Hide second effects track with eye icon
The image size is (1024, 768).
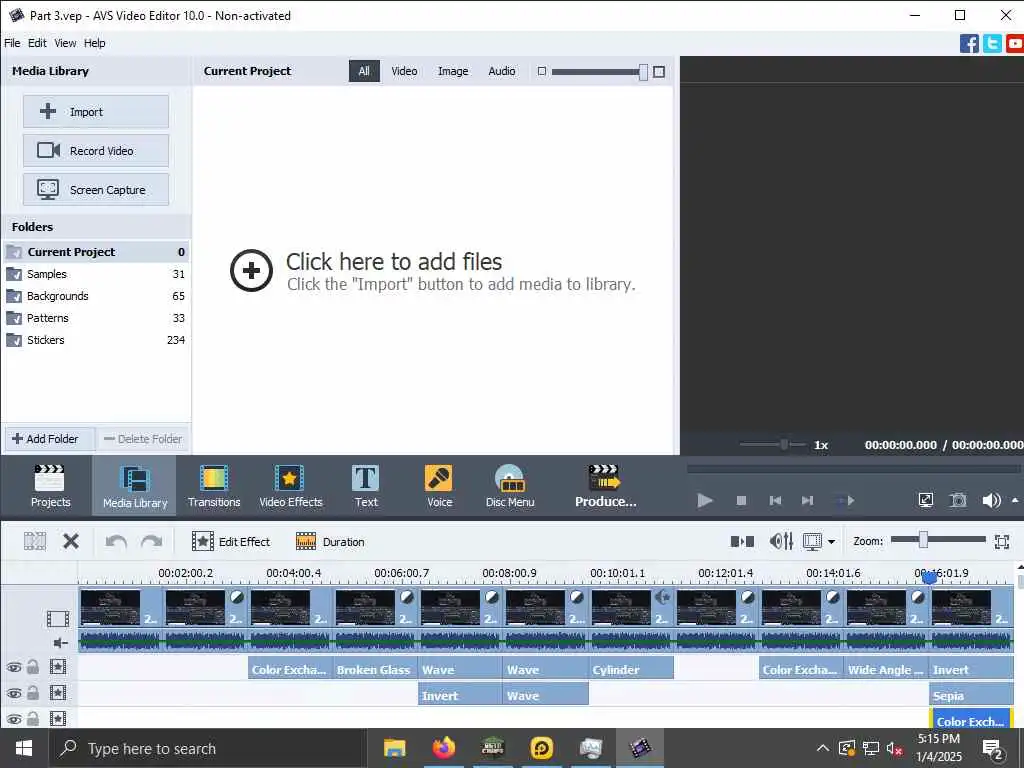(14, 694)
